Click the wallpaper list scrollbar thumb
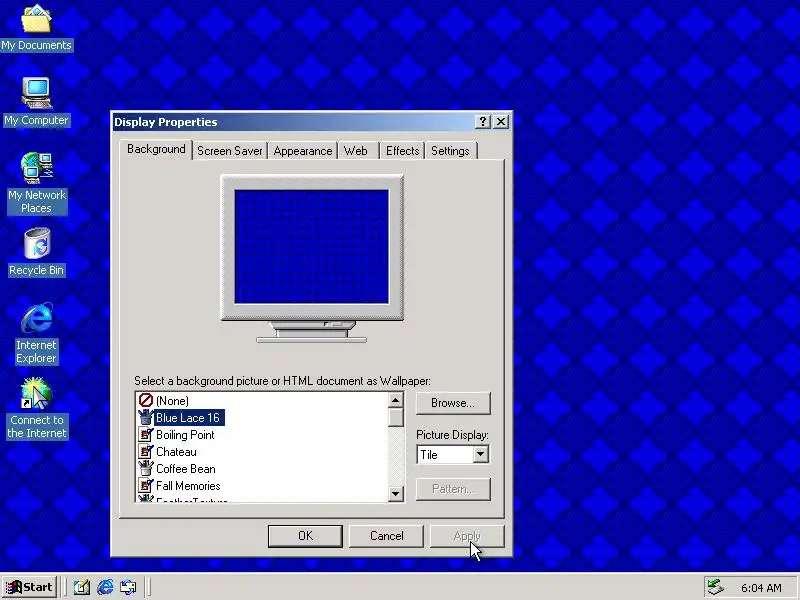 [395, 417]
